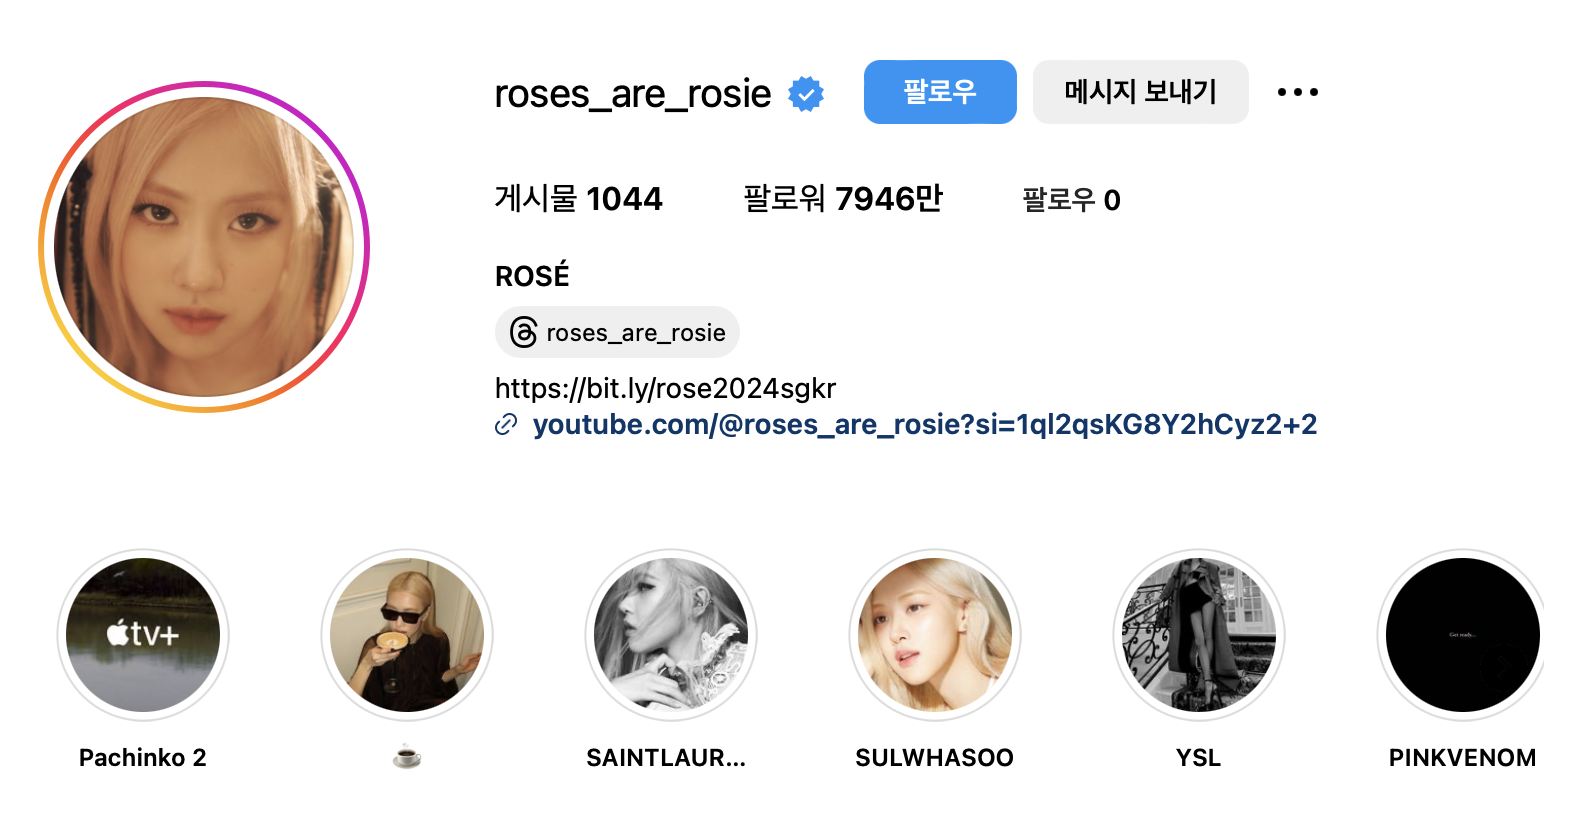View the 팔로워 7946만 followers list

[x=843, y=199]
